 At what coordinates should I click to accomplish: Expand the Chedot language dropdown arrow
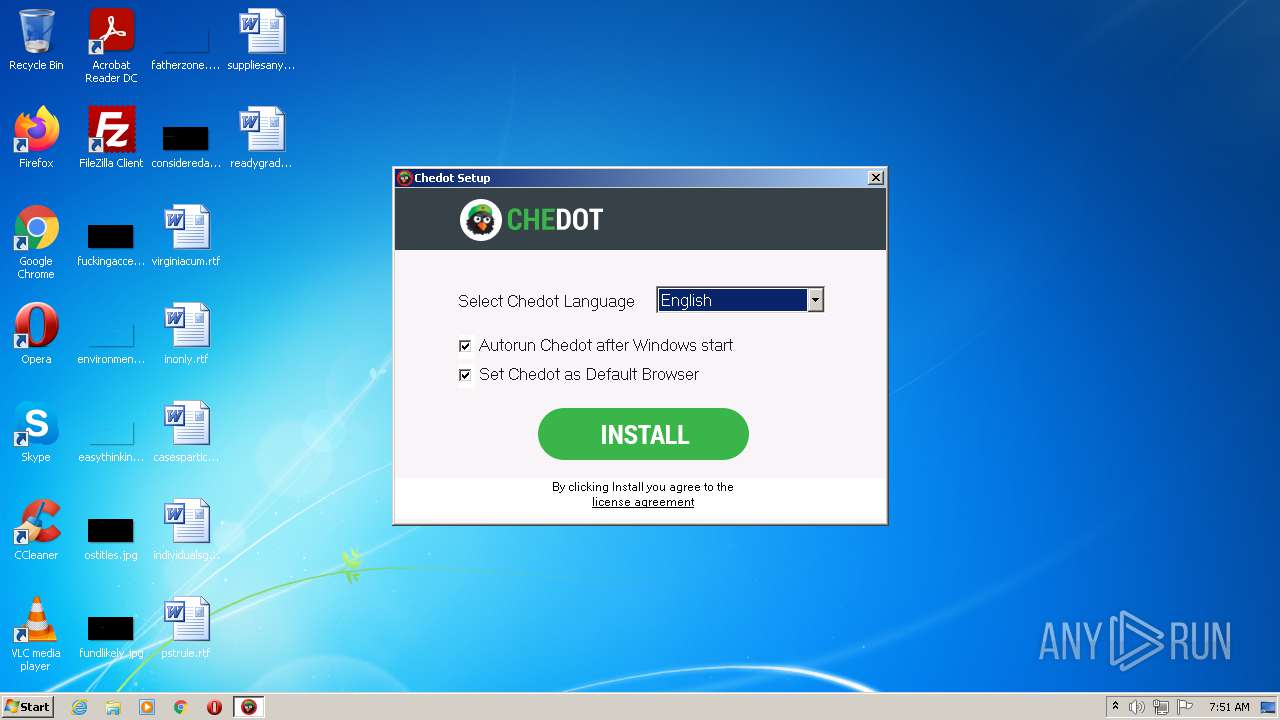tap(815, 300)
